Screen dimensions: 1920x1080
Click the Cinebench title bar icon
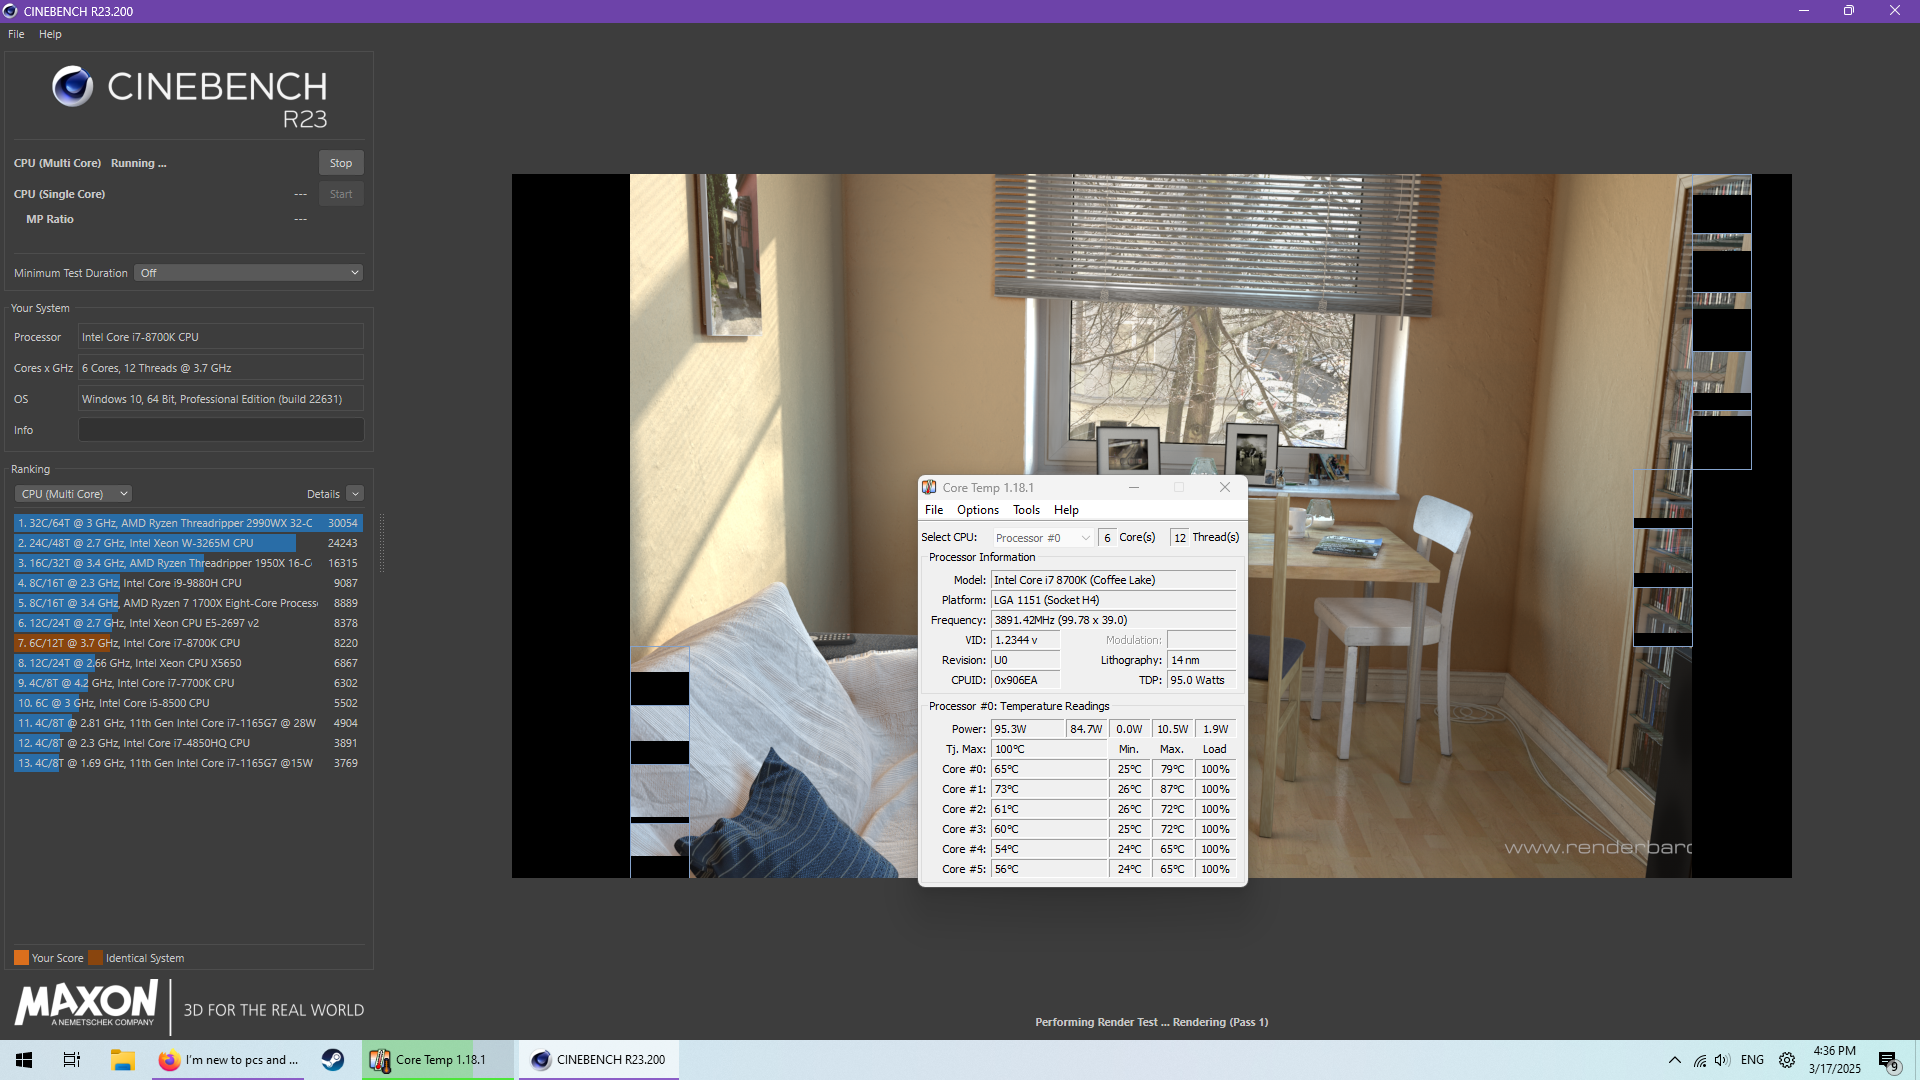point(10,11)
